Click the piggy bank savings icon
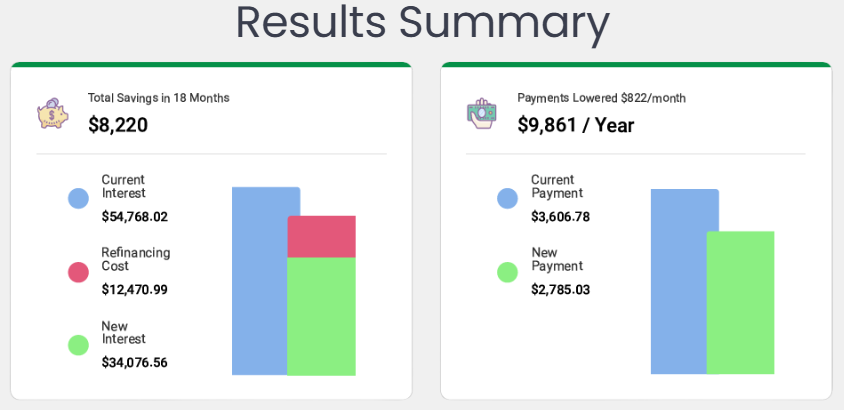844x410 pixels. coord(53,113)
